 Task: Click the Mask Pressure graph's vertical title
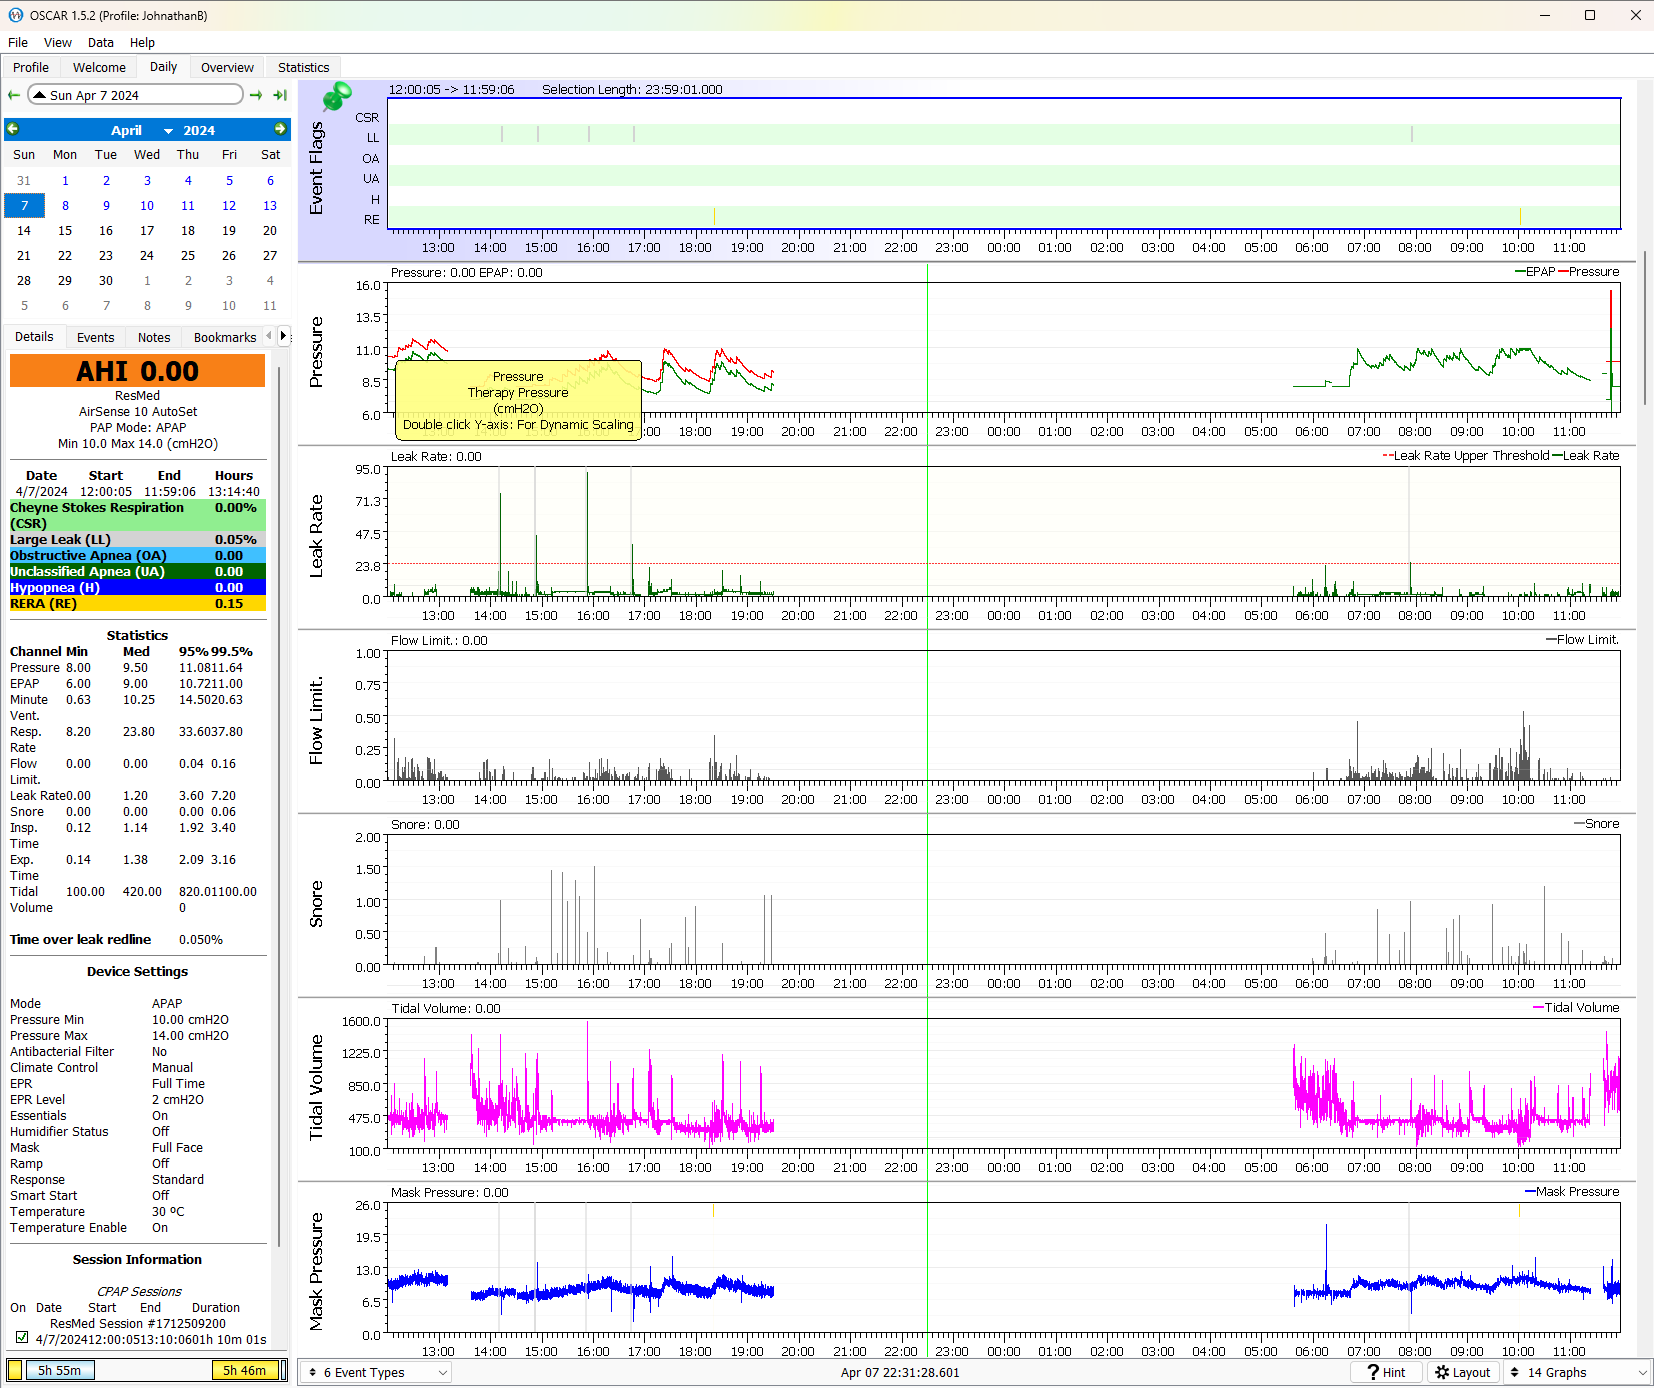pos(316,1271)
